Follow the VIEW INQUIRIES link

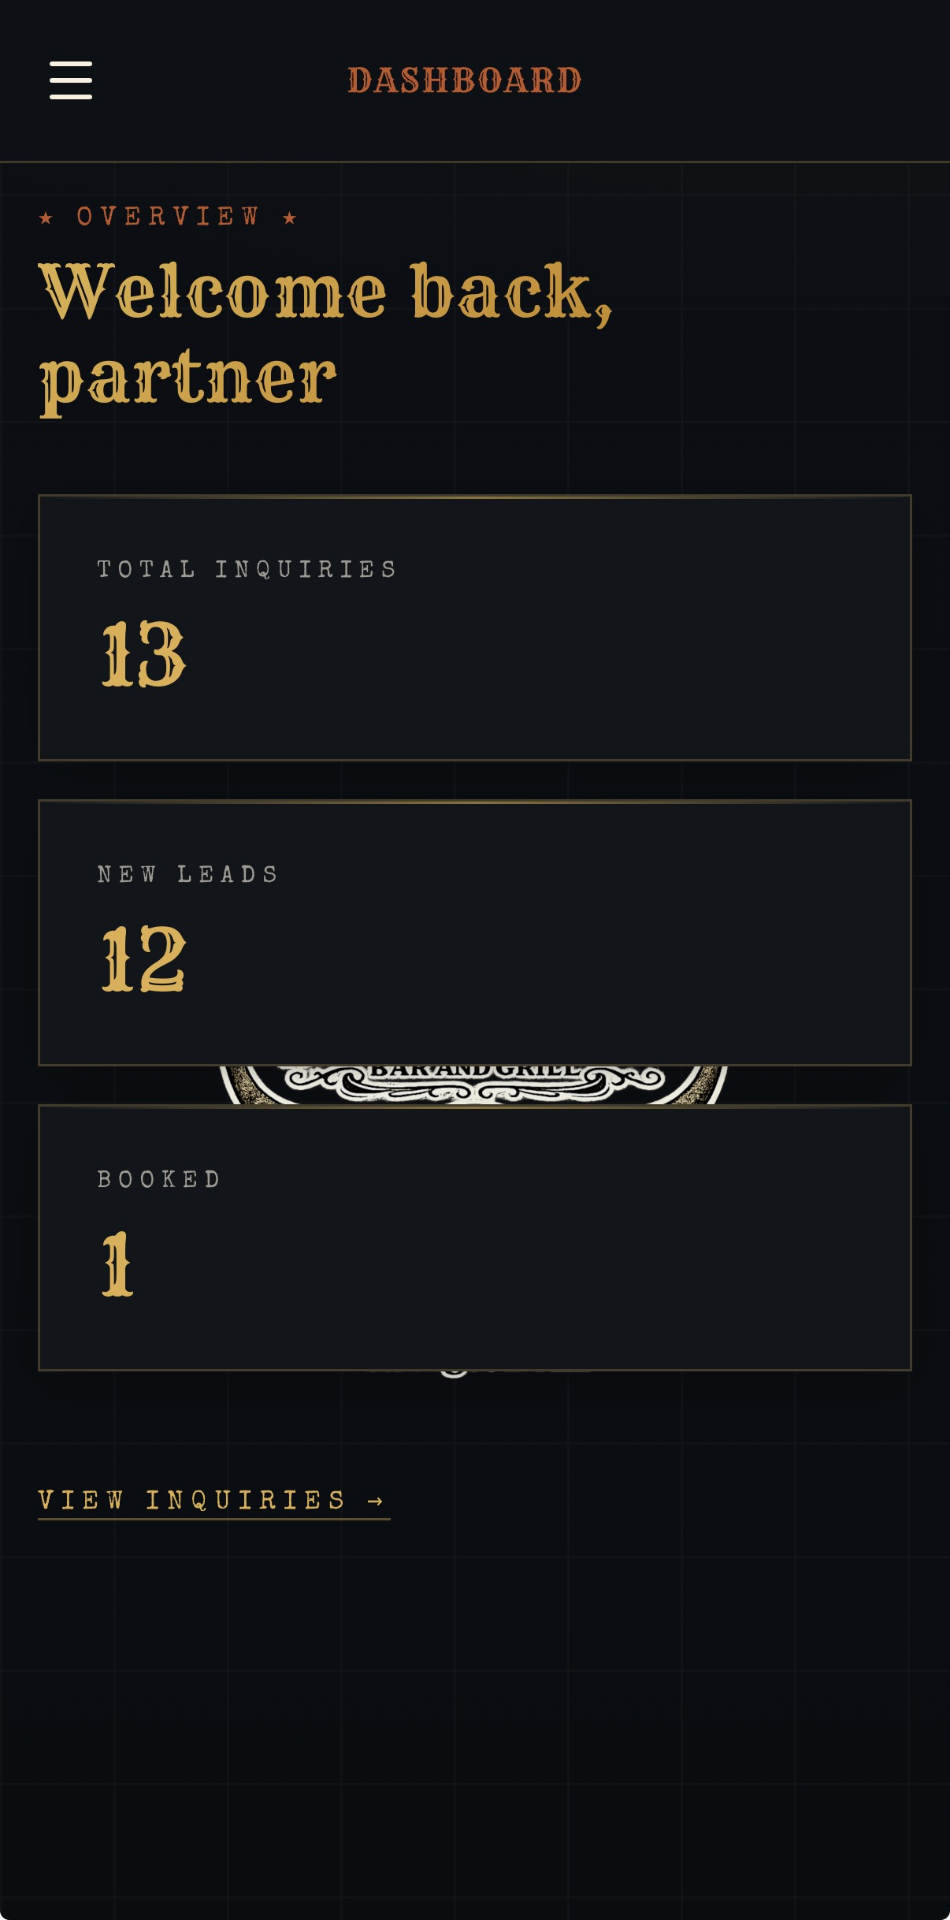click(x=214, y=1501)
